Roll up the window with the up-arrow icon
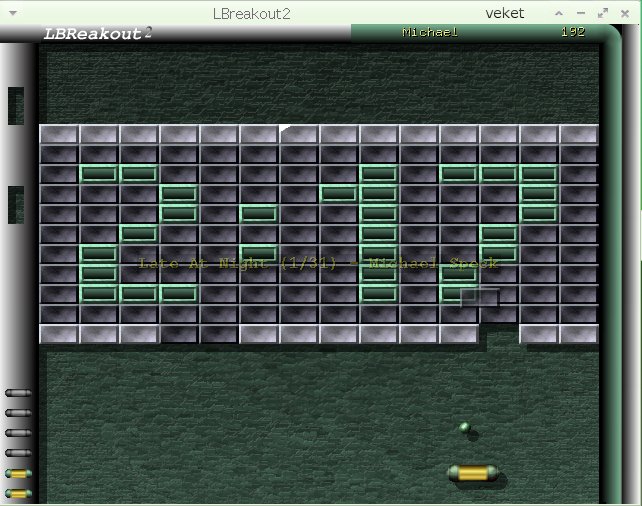This screenshot has height=506, width=642. point(558,13)
